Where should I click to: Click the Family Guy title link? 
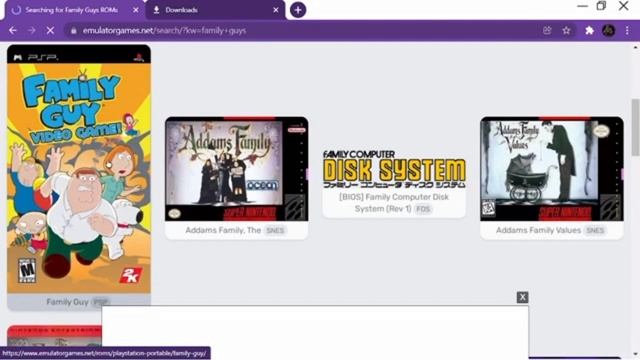(x=67, y=302)
